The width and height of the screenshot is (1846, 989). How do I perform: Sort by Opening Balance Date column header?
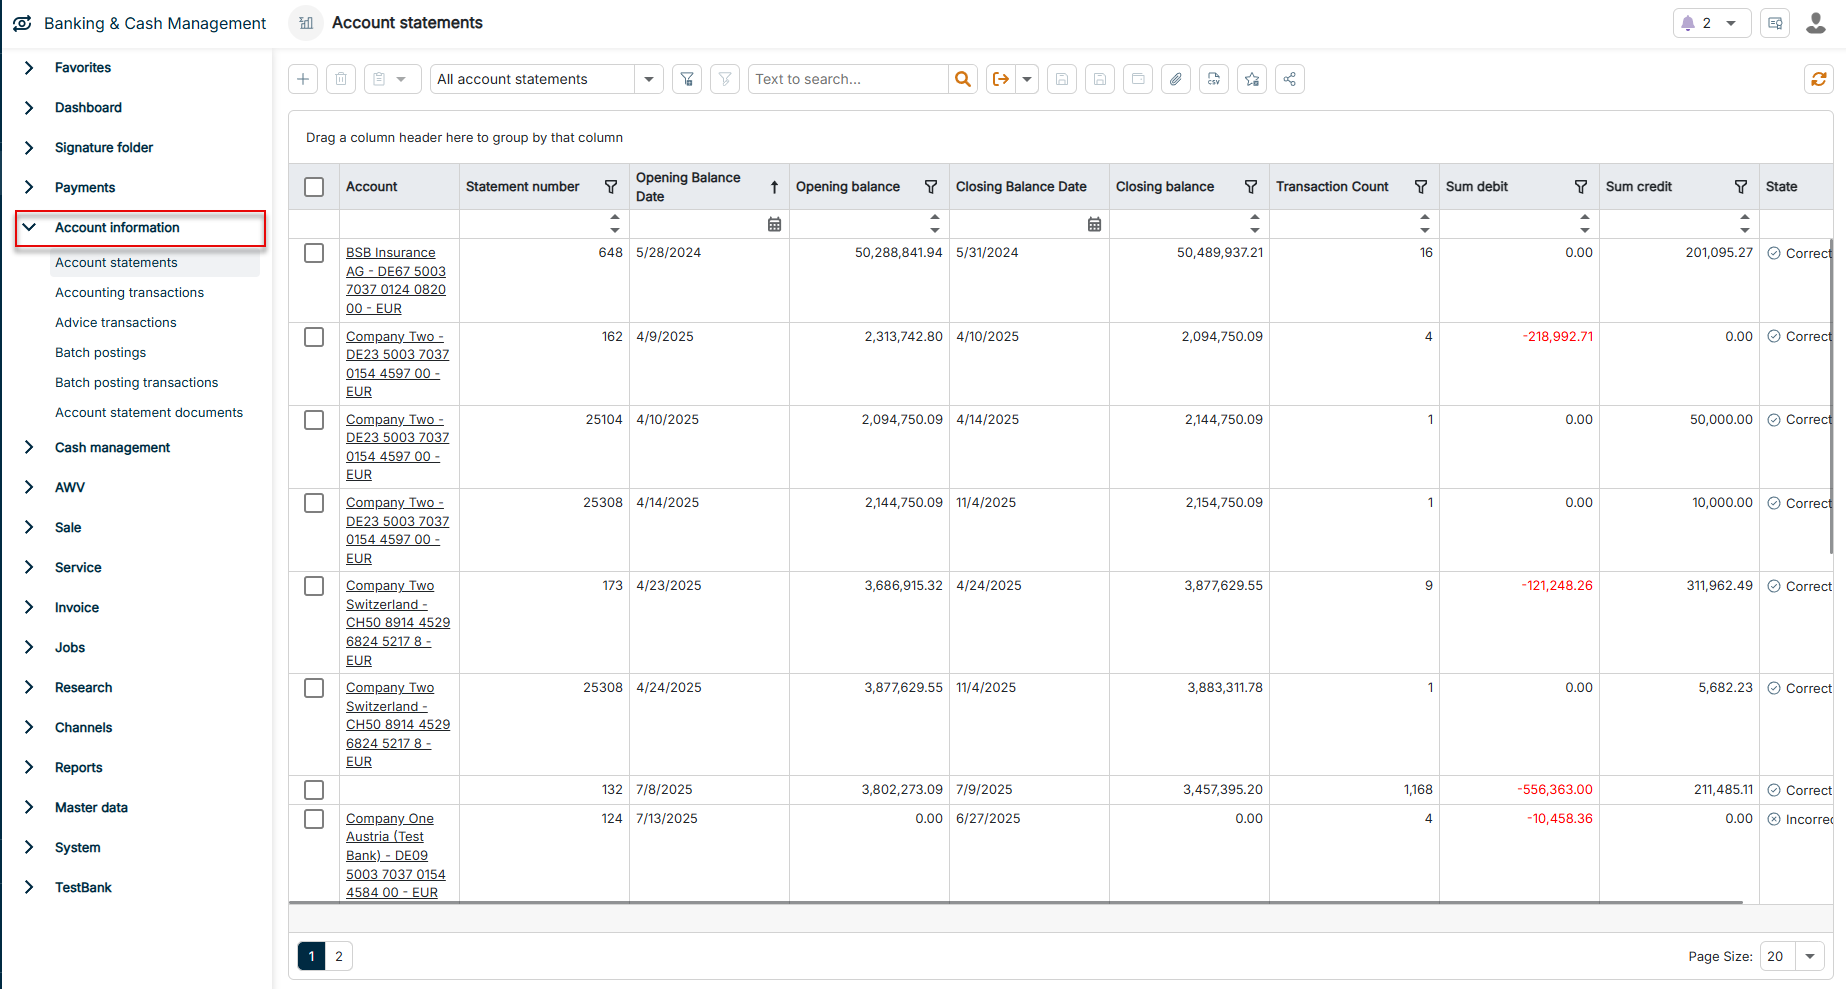coord(688,187)
